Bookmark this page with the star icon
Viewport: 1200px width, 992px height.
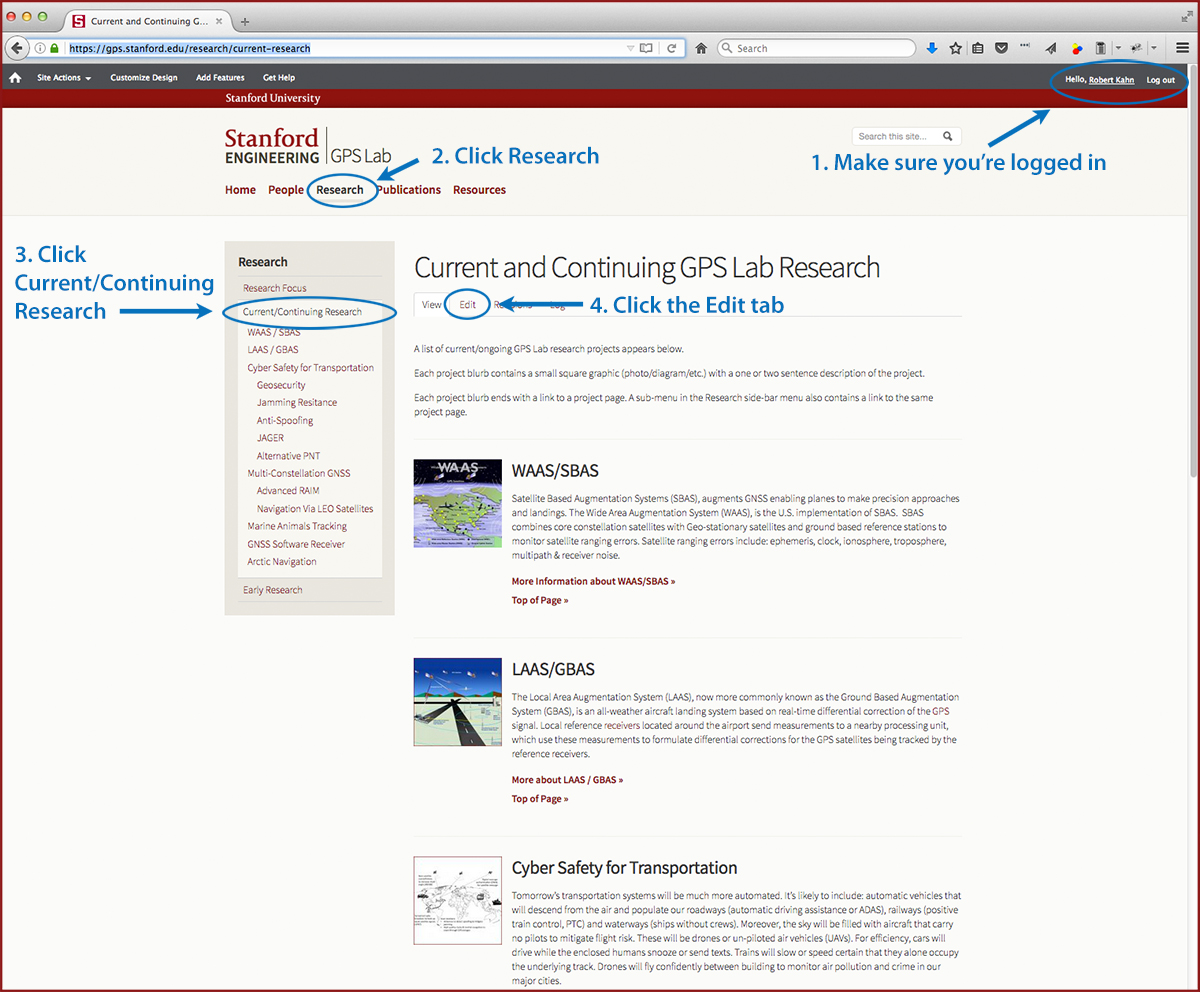coord(956,48)
